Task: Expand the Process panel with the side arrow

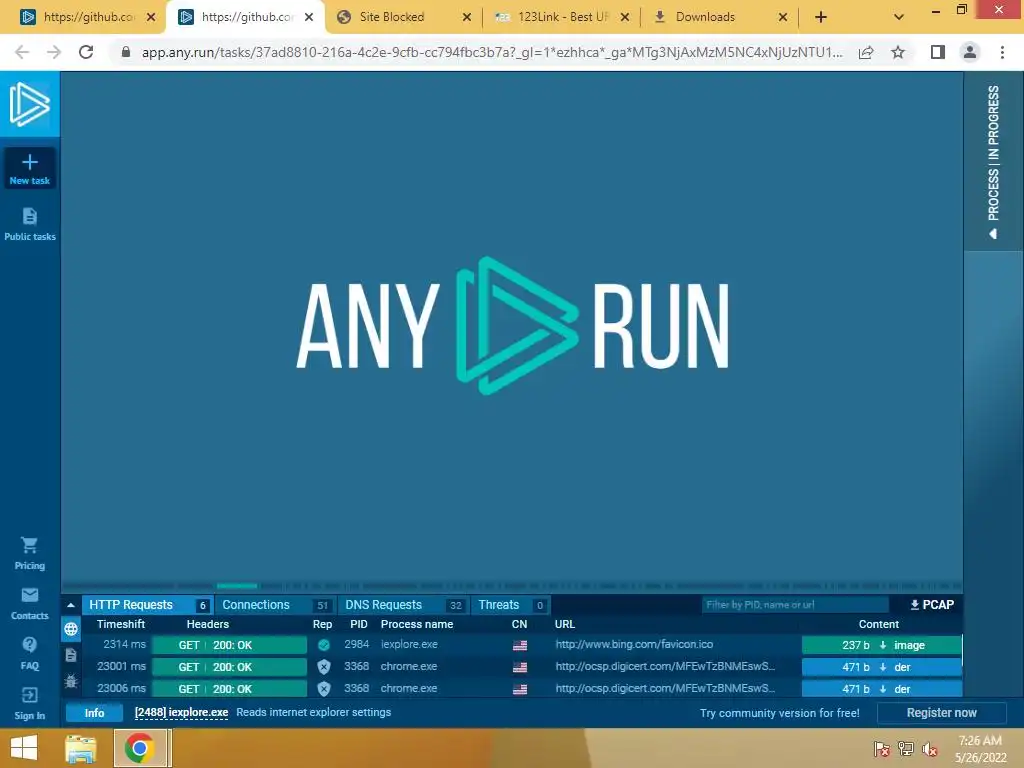Action: [x=993, y=234]
